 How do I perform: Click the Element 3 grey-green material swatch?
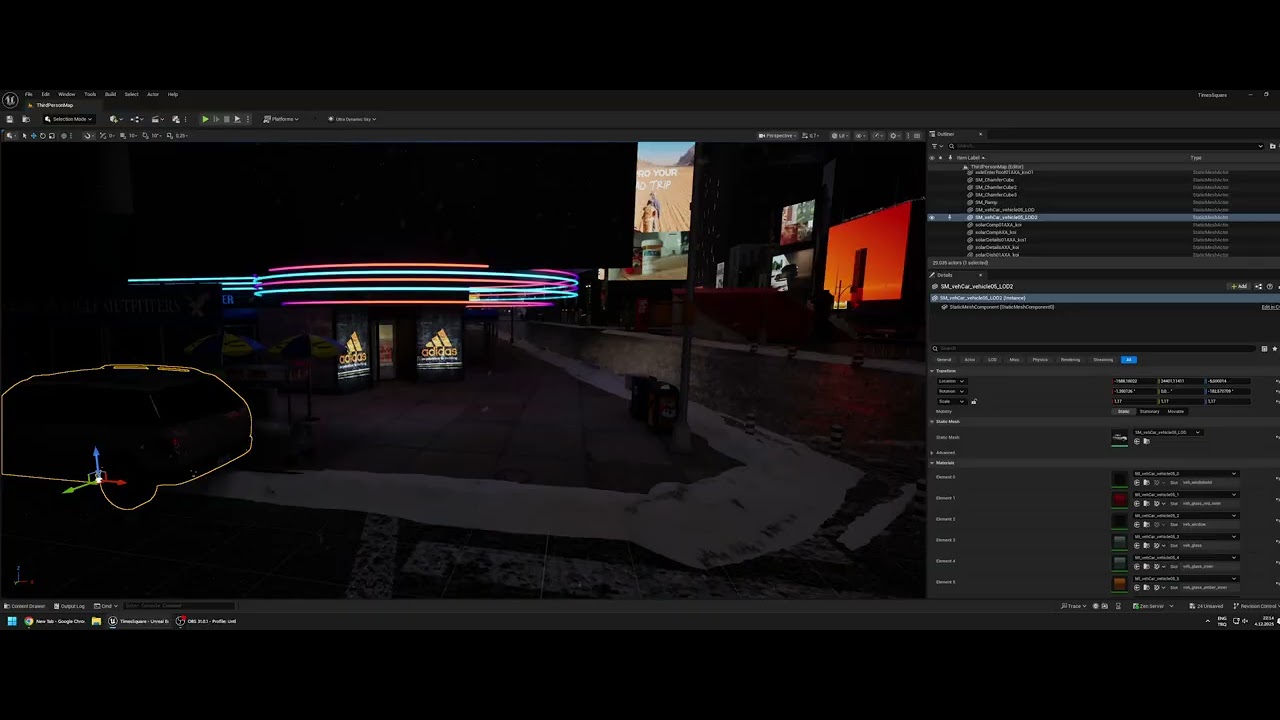pos(1119,540)
